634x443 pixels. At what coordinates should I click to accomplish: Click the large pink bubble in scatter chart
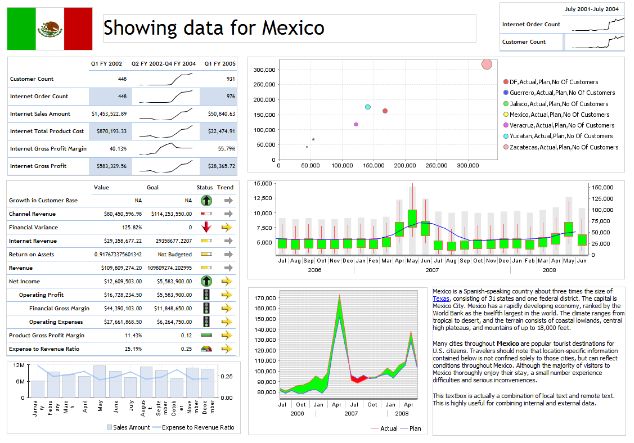coord(486,64)
